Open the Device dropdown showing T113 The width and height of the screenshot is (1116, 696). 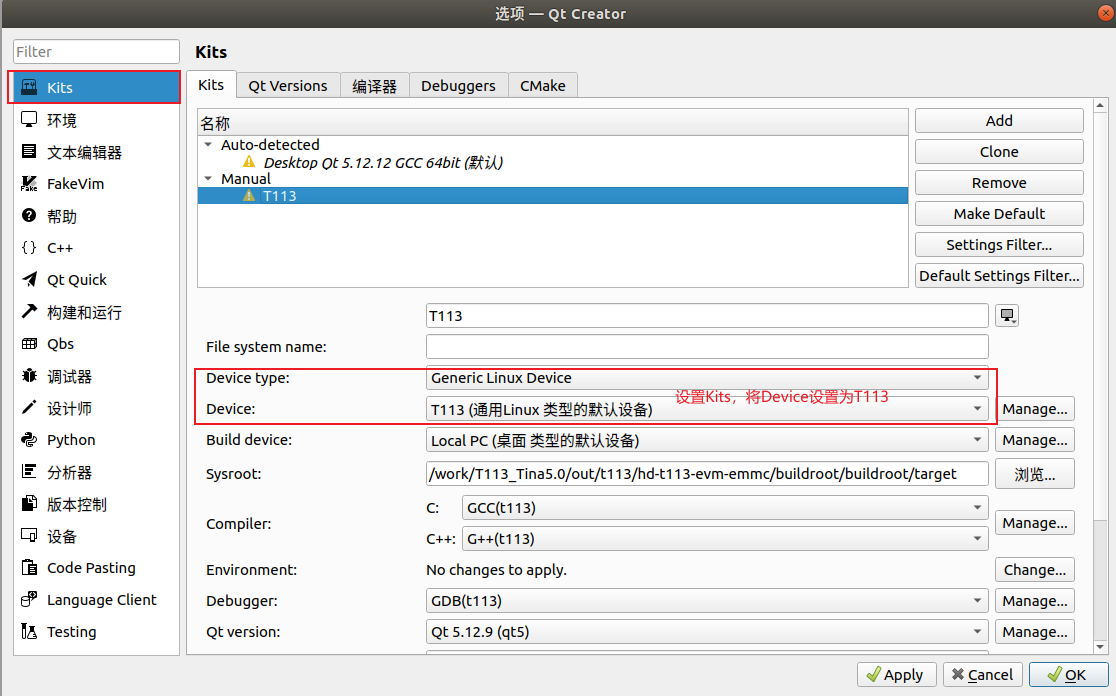(707, 409)
